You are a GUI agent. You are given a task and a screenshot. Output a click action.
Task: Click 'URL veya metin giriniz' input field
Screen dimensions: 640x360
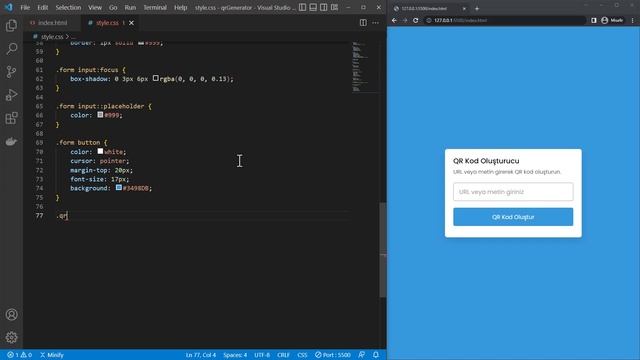[x=513, y=192]
